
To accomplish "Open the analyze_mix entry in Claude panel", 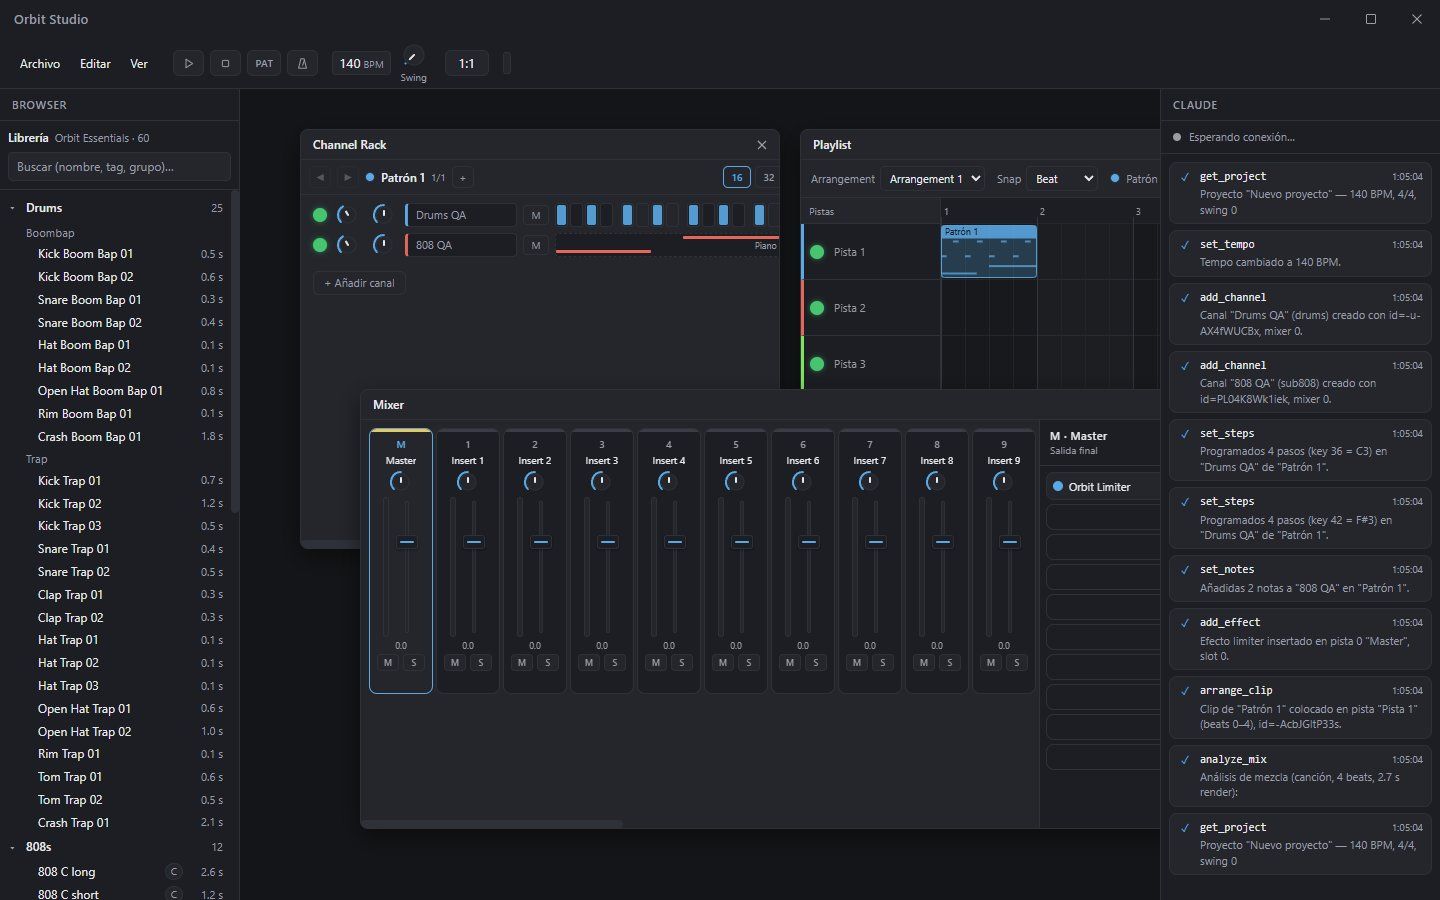I will [x=1299, y=775].
